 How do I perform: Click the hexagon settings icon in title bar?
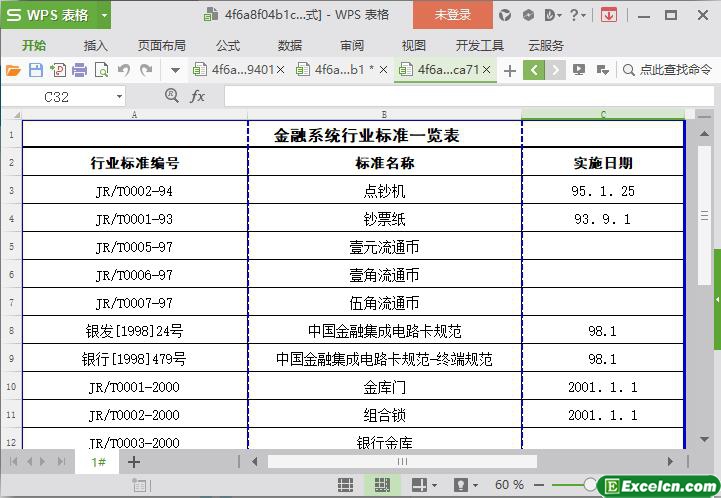point(528,15)
